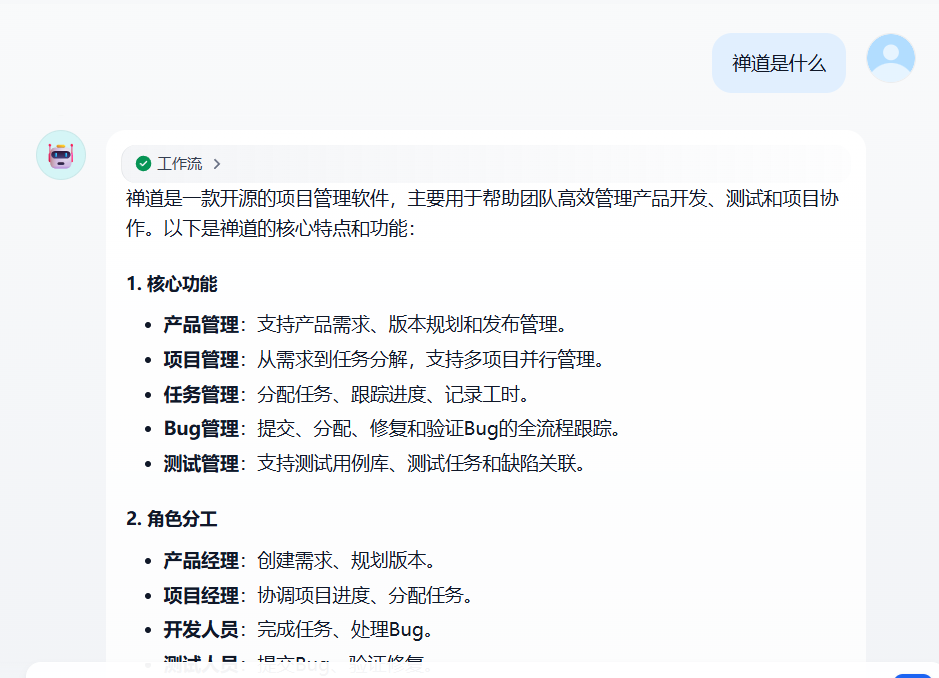Screen dimensions: 939x678
Task: Click the text 分配任务、跟踪进度、记录工时
Action: pos(393,394)
